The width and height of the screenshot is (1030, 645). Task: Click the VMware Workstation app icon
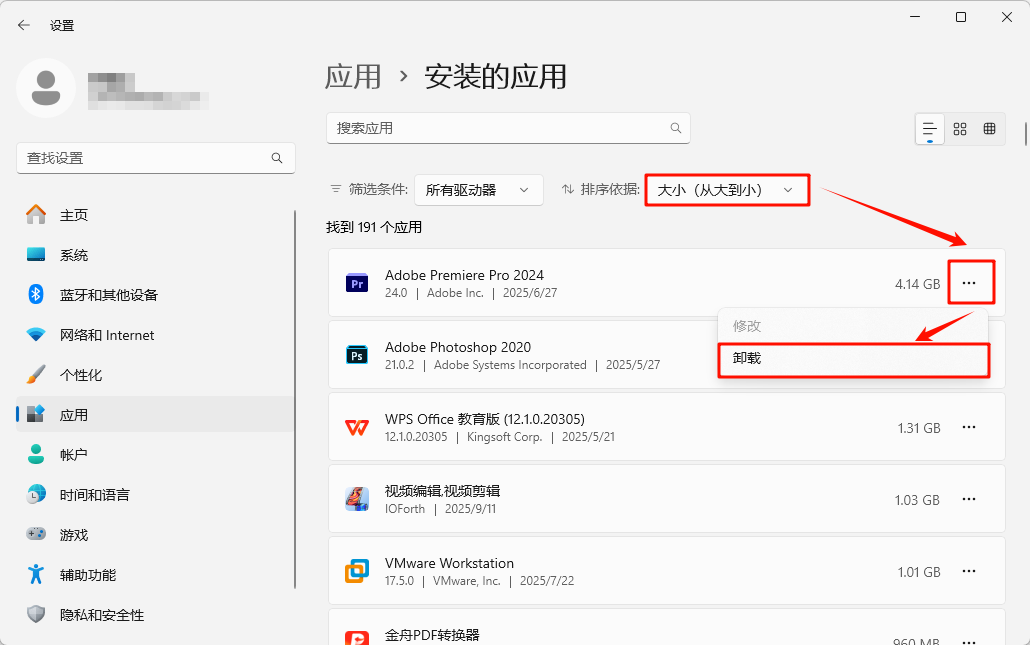click(357, 571)
